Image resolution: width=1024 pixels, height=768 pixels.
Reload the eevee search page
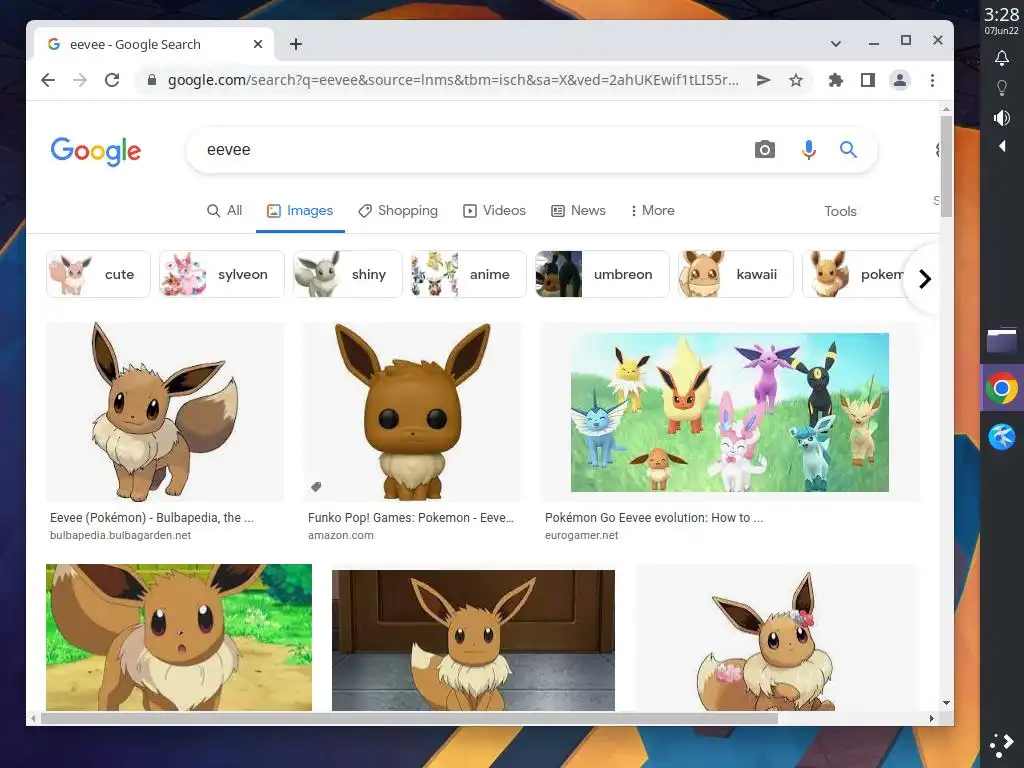coord(112,80)
